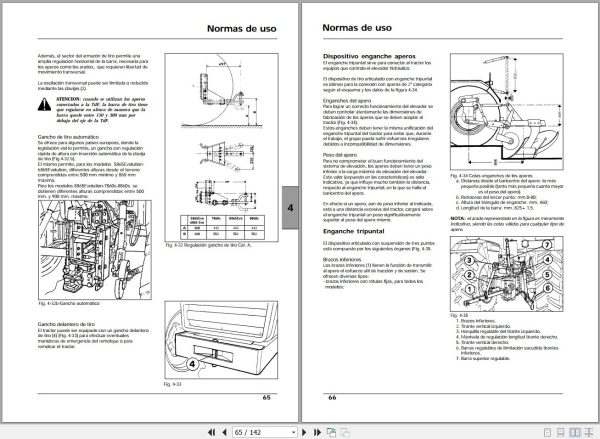Image resolution: width=600 pixels, height=439 pixels.
Task: Click the 'Peso del apero' subheading
Action: coord(340,155)
